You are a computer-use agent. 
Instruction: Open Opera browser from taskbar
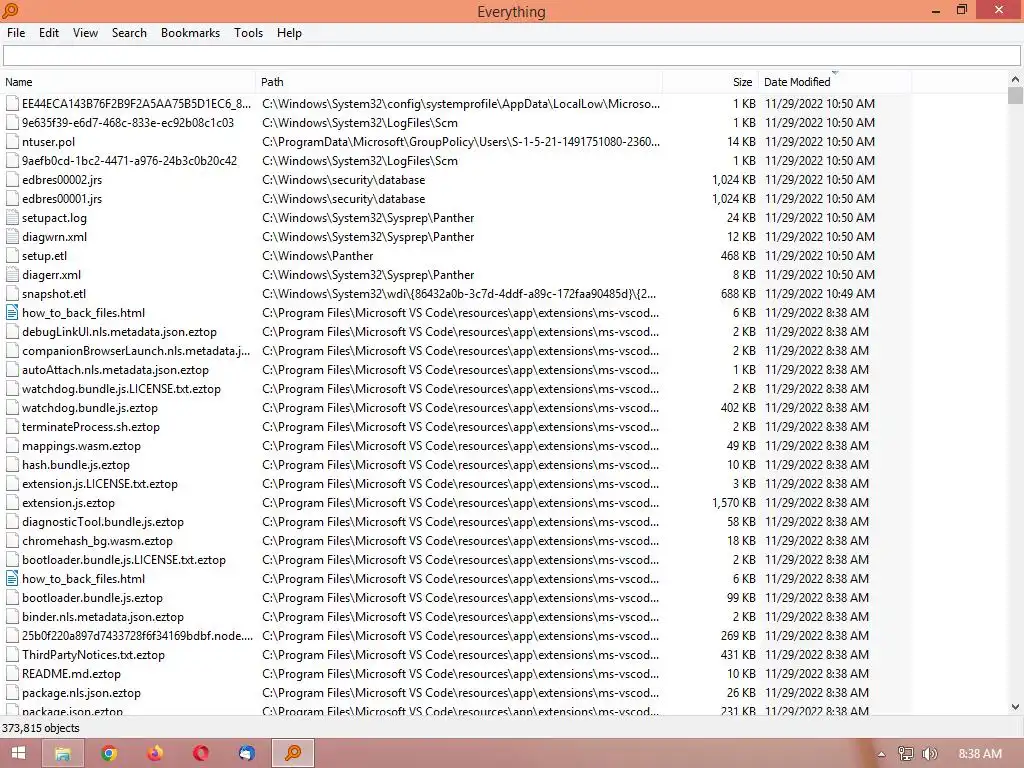201,753
